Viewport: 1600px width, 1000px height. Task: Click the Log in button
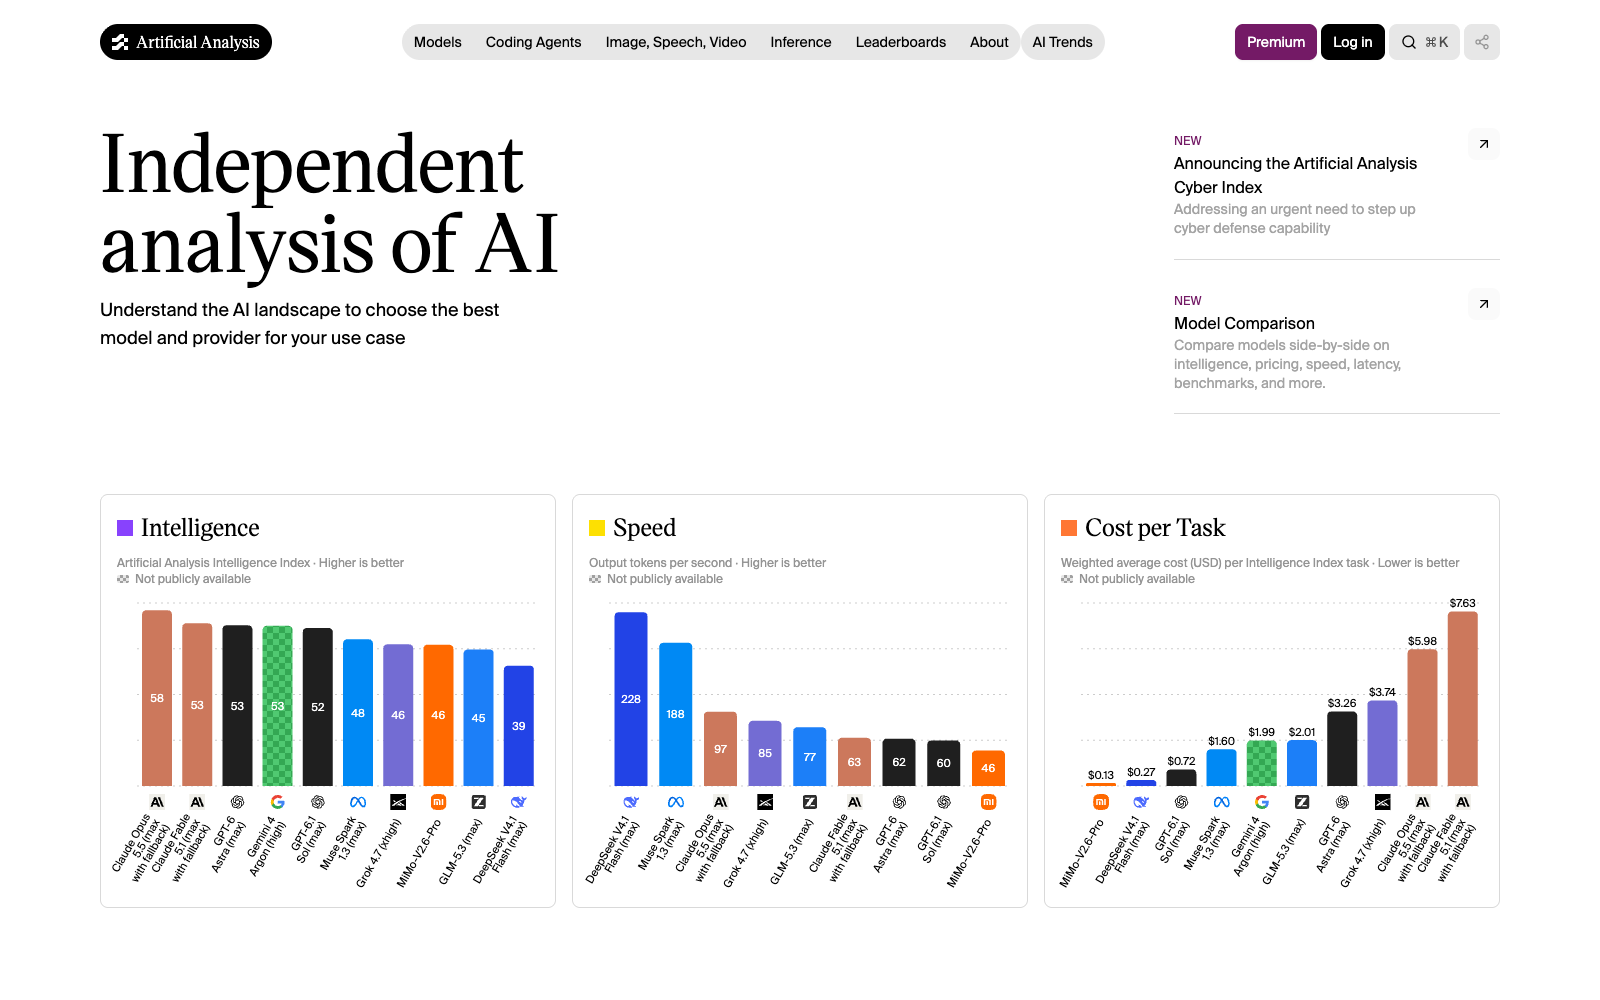point(1352,42)
